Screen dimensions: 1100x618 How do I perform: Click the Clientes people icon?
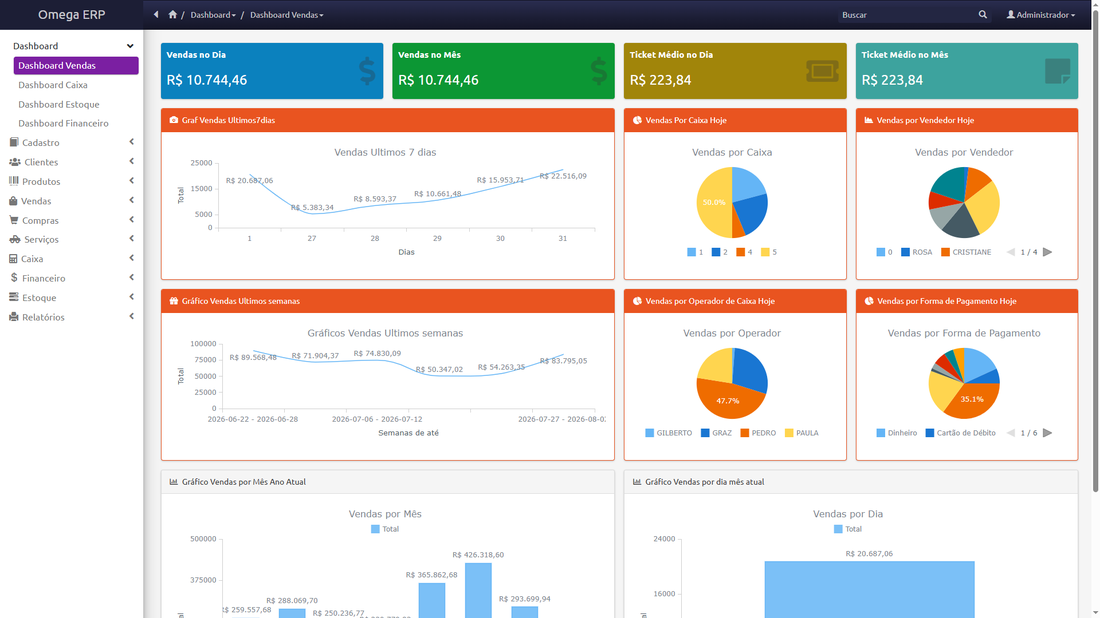(15, 162)
